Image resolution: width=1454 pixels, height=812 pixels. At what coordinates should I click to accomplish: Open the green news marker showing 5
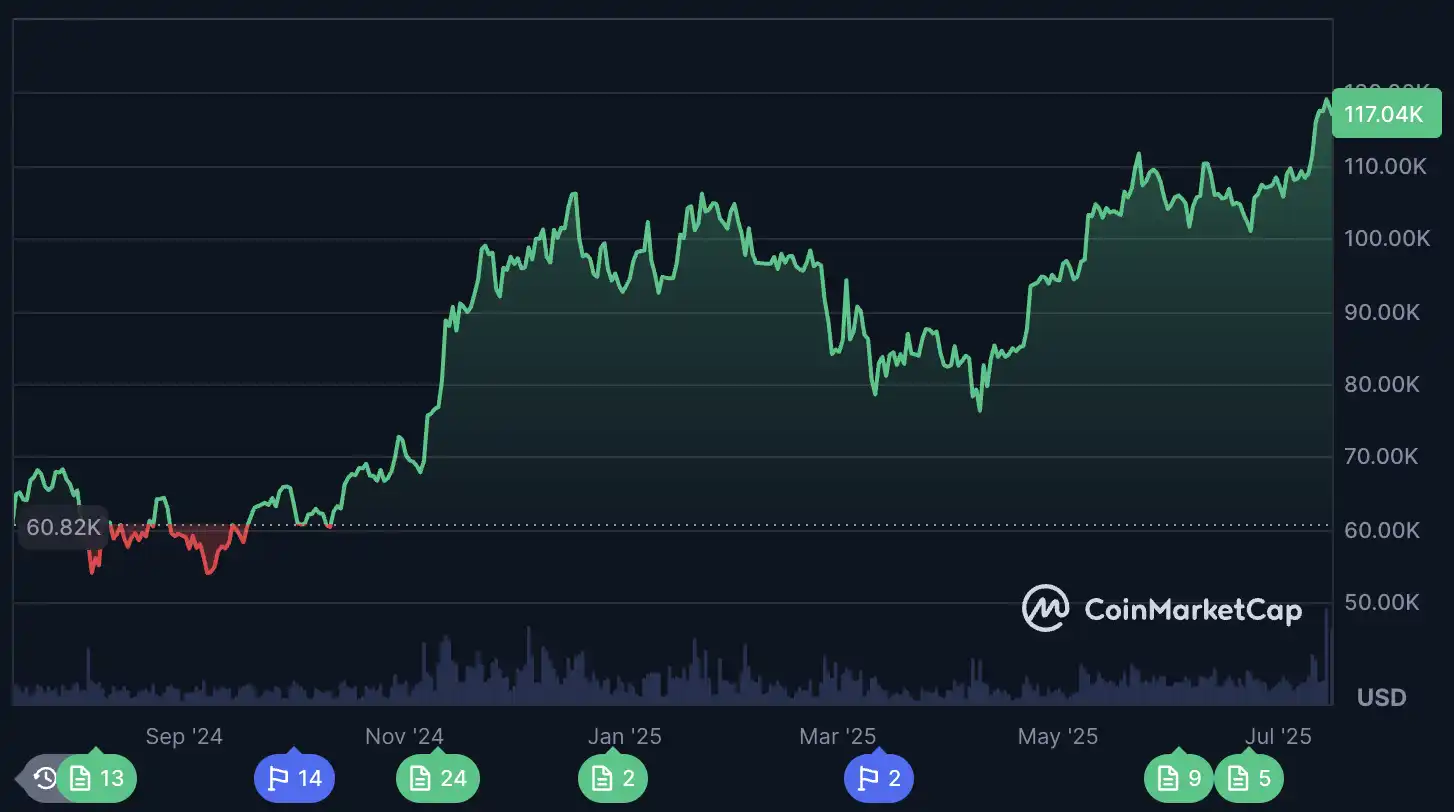(1248, 778)
